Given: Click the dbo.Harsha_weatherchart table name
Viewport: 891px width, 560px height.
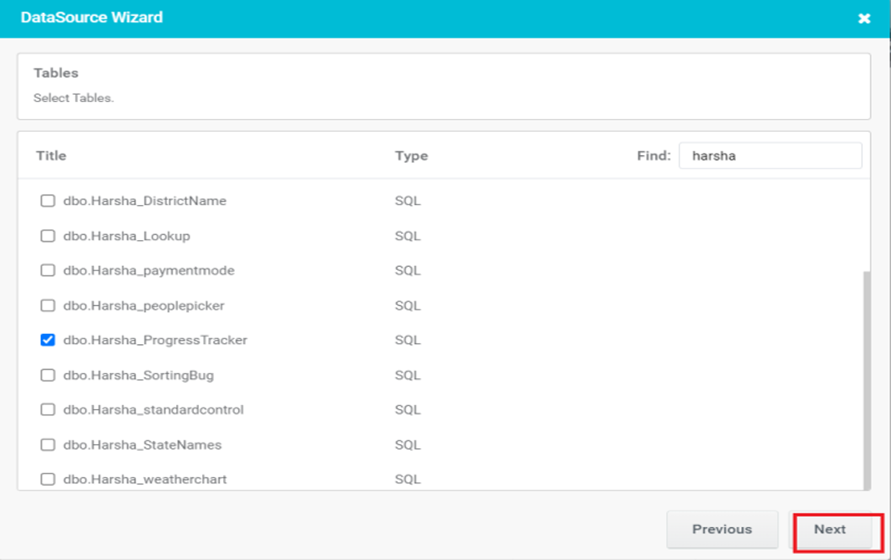Looking at the screenshot, I should click(x=145, y=479).
